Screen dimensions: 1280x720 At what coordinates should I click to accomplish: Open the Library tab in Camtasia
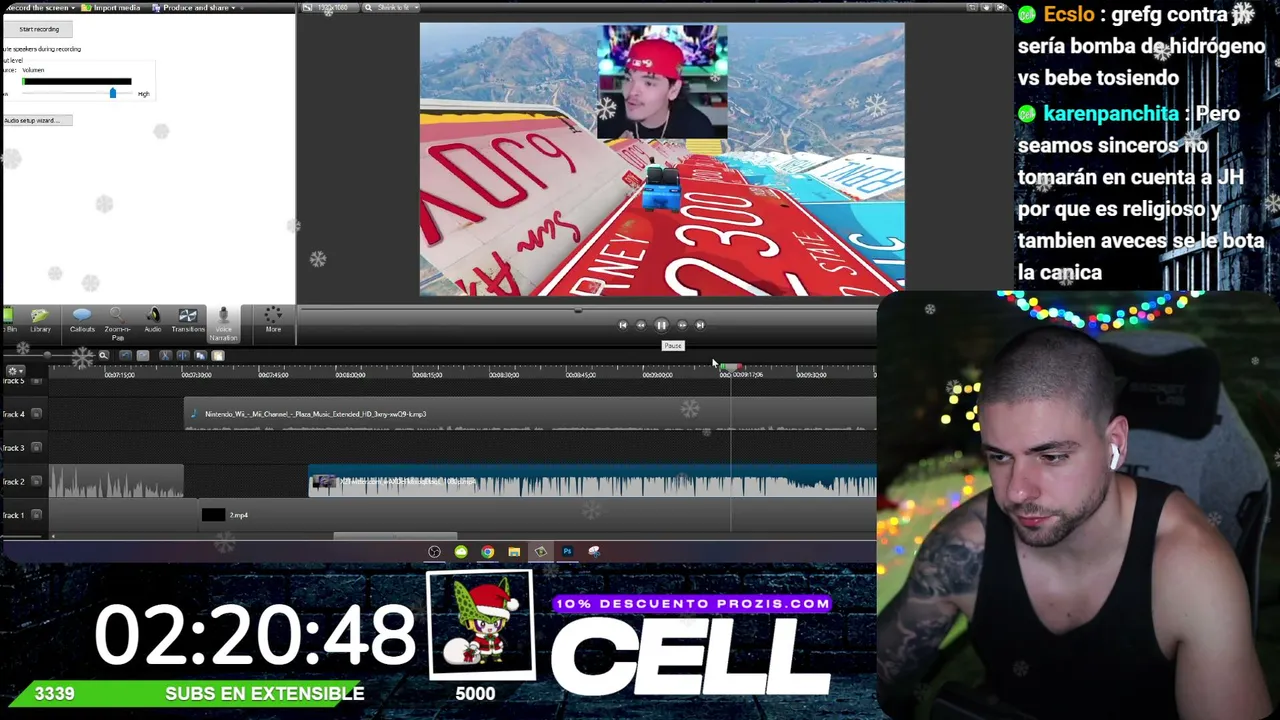click(40, 320)
